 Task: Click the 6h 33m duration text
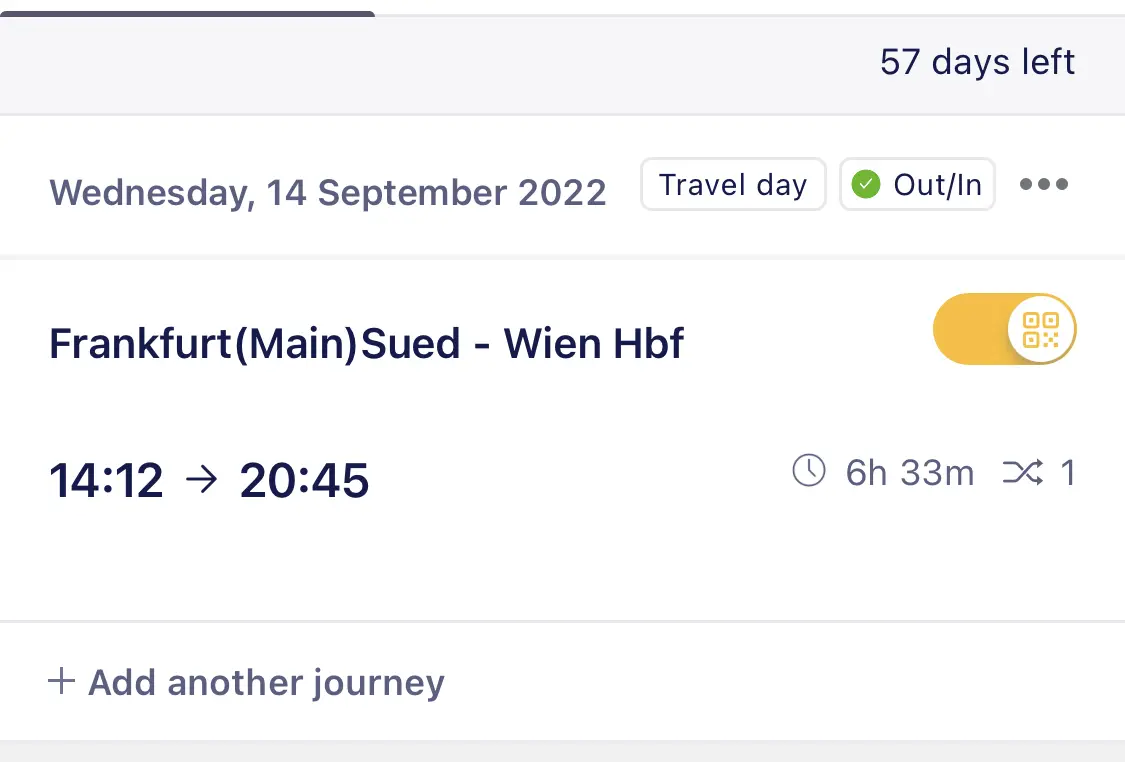click(909, 472)
